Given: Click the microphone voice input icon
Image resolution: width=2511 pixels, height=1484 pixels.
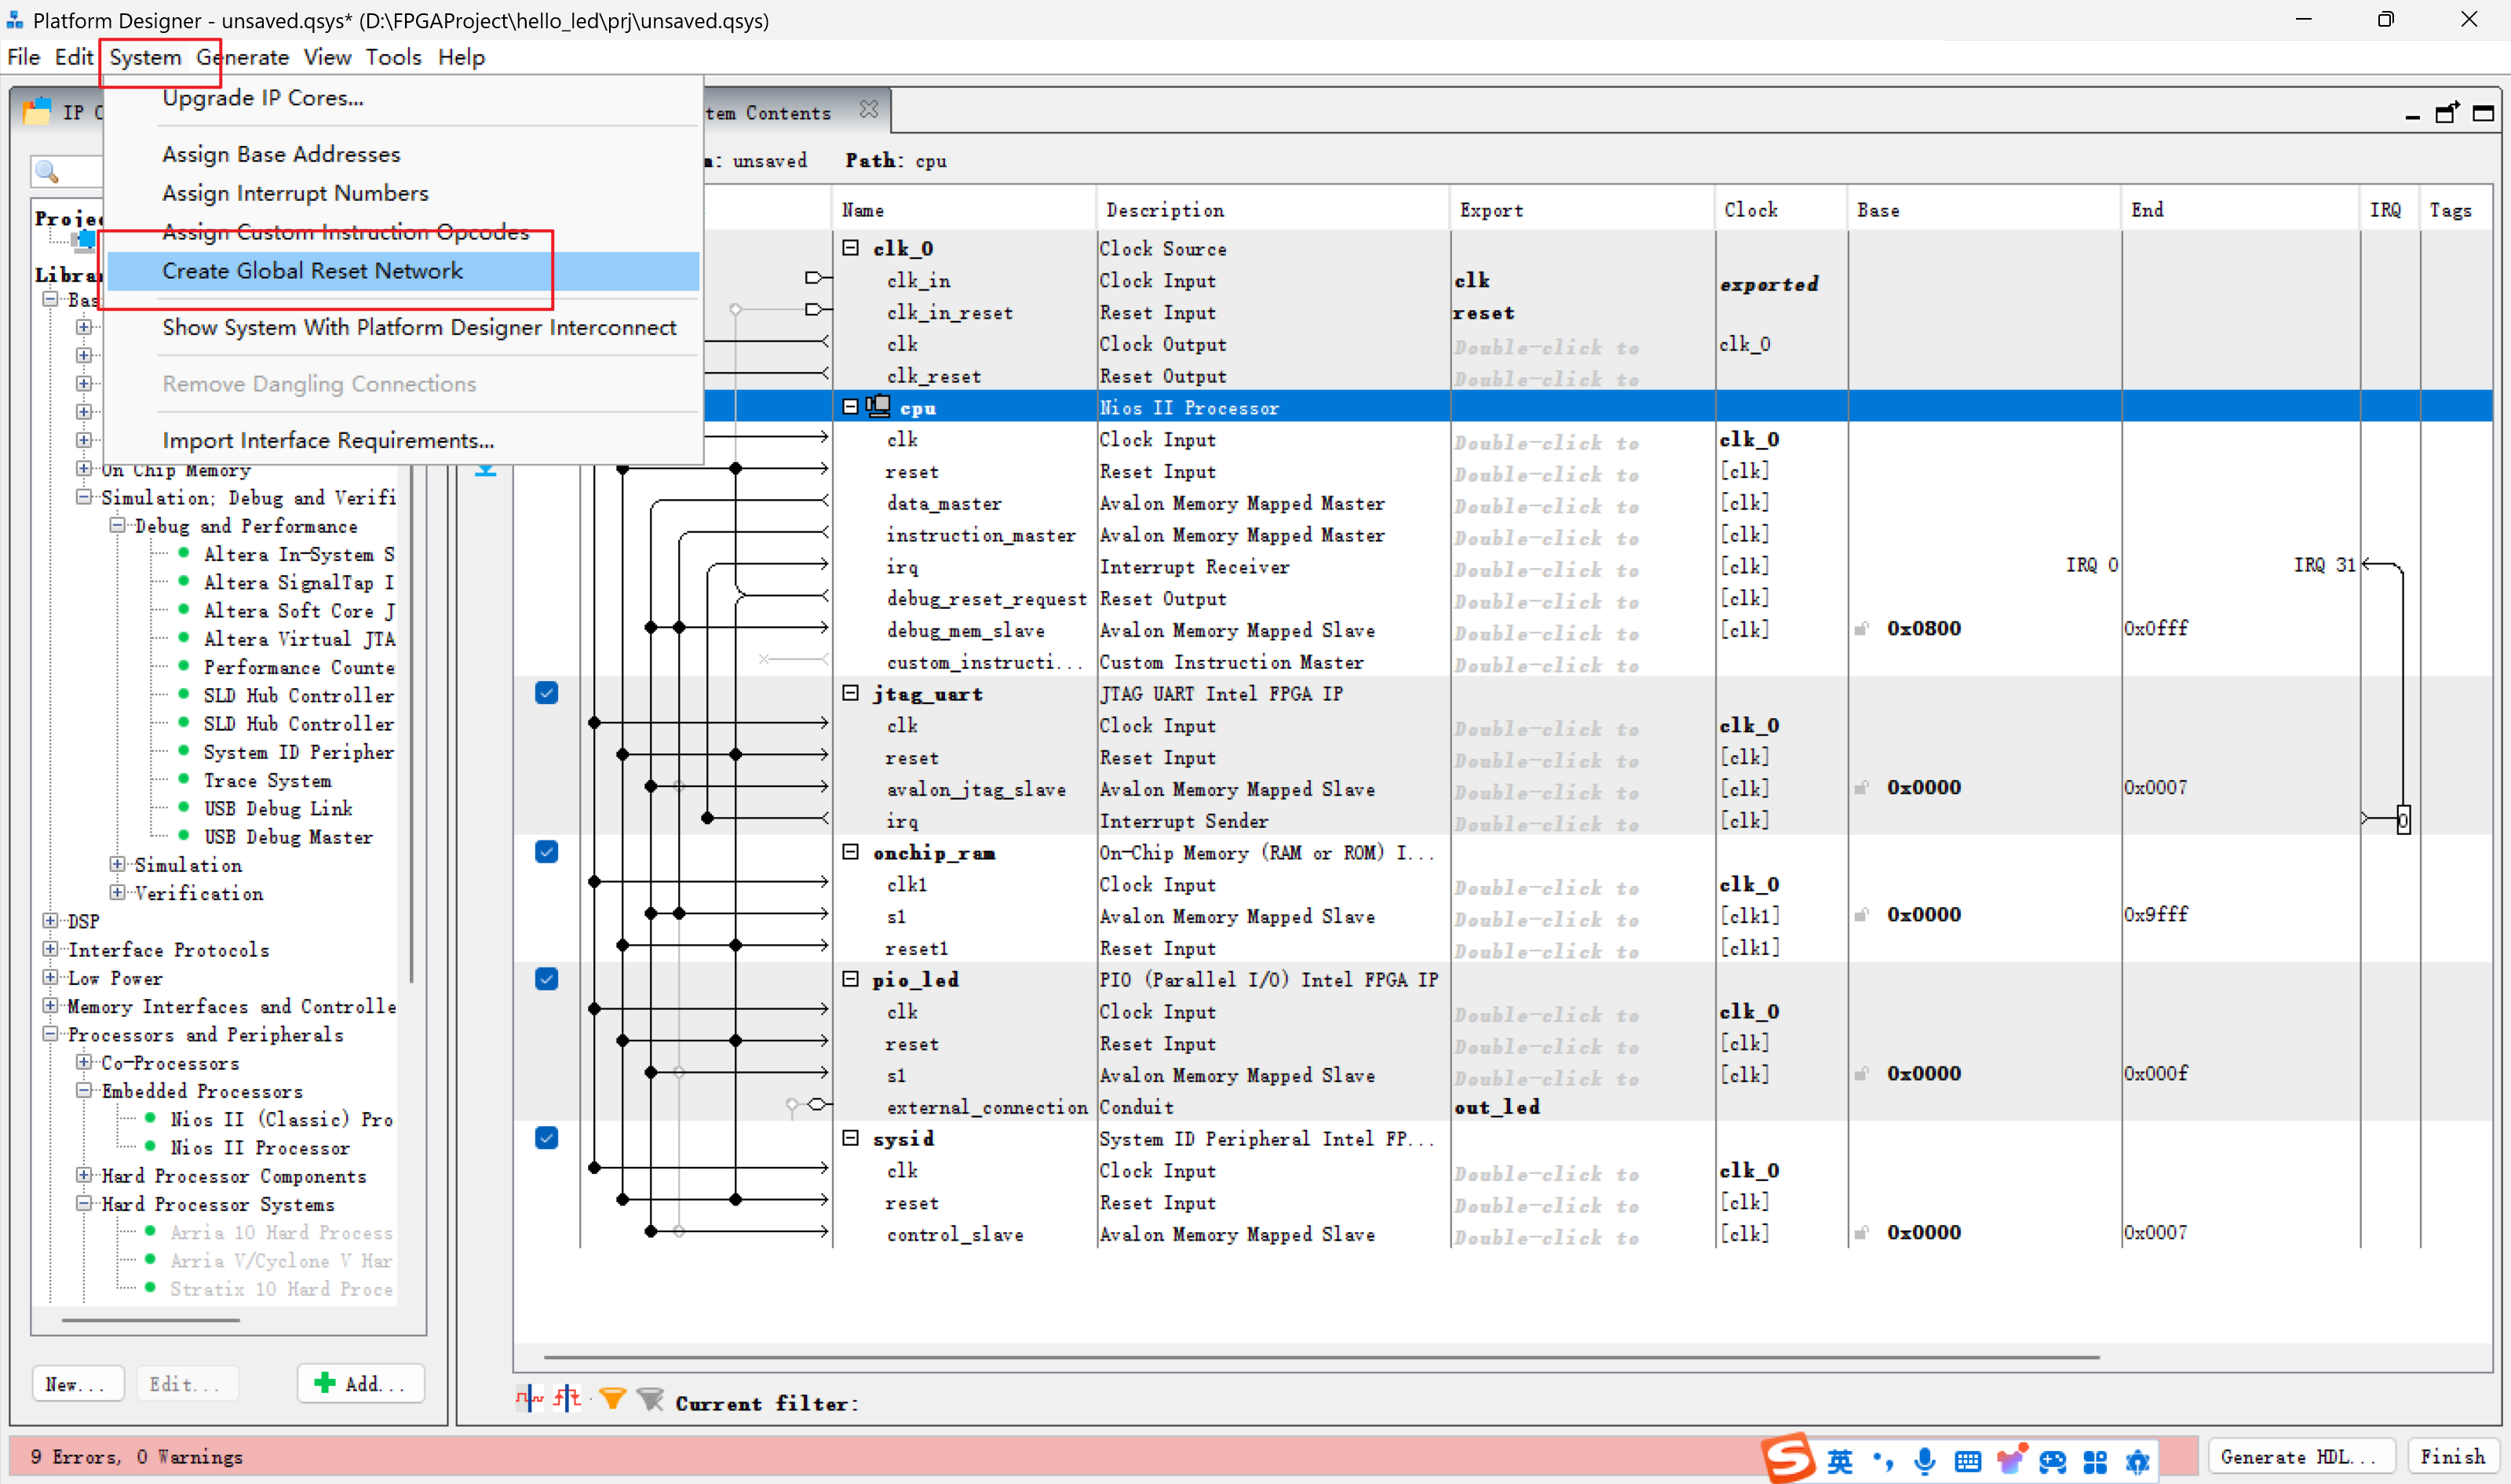Looking at the screenshot, I should (x=1924, y=1461).
